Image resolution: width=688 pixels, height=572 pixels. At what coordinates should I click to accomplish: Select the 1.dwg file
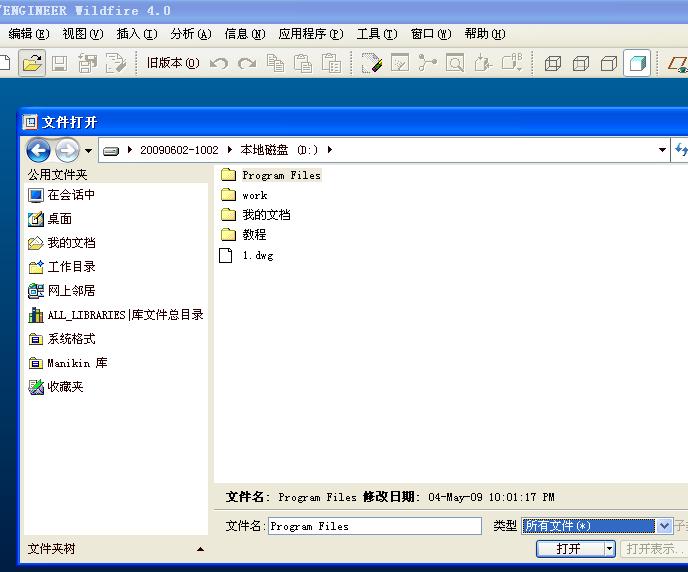coord(247,255)
